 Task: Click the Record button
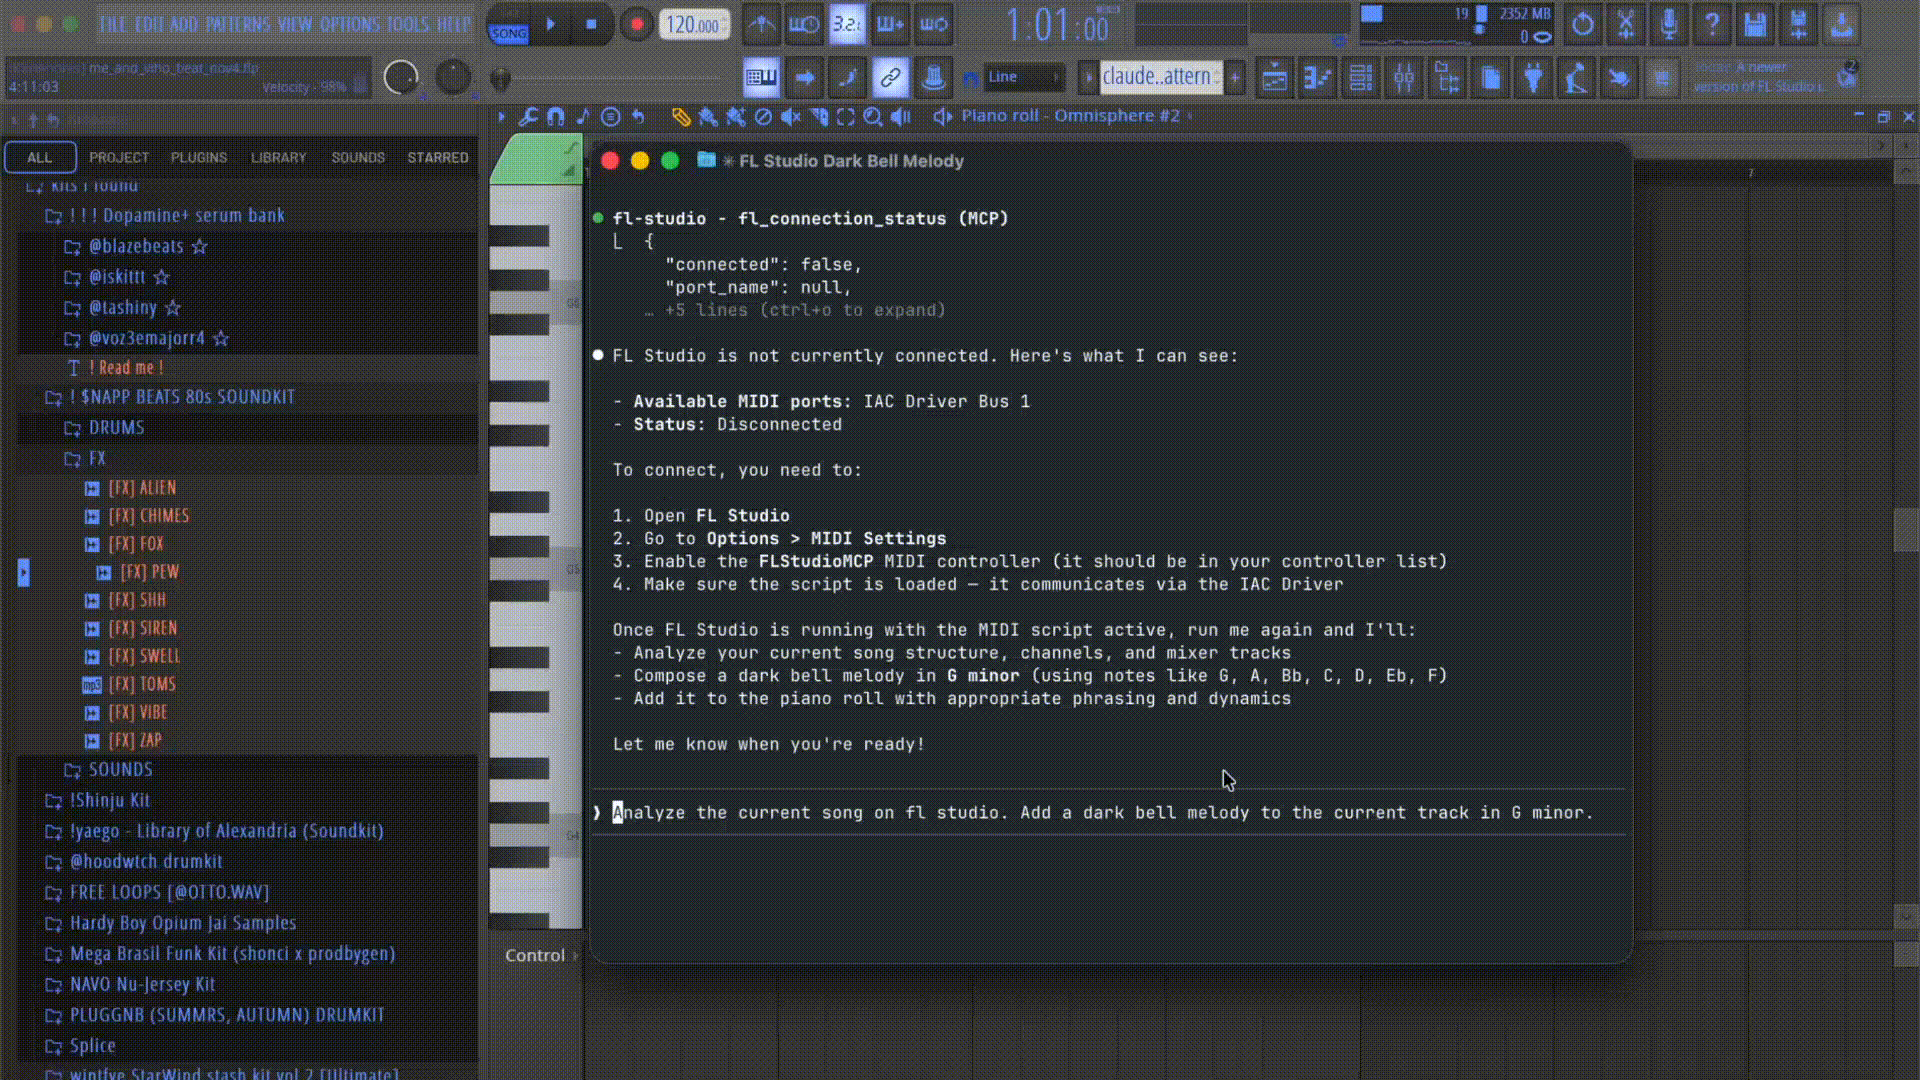tap(636, 24)
